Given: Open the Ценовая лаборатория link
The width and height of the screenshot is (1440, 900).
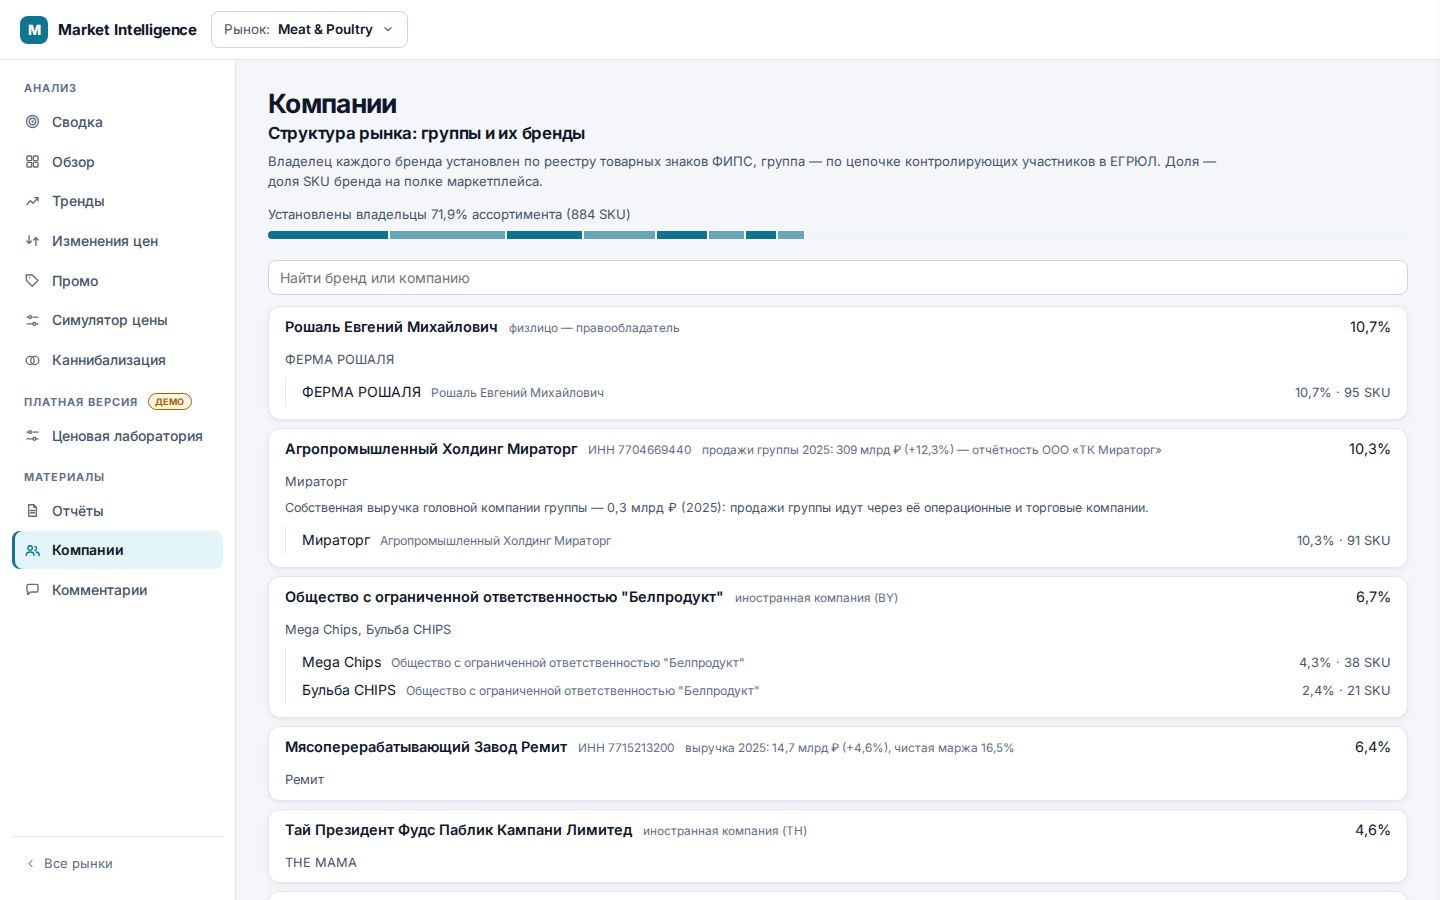Looking at the screenshot, I should pyautogui.click(x=117, y=436).
